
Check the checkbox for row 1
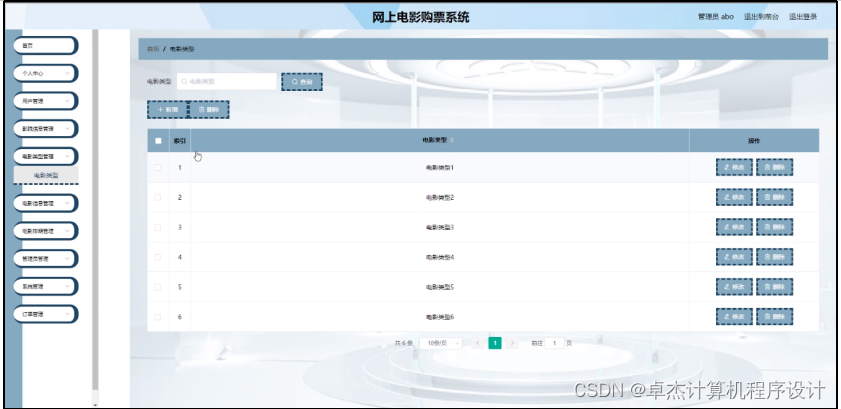(158, 168)
